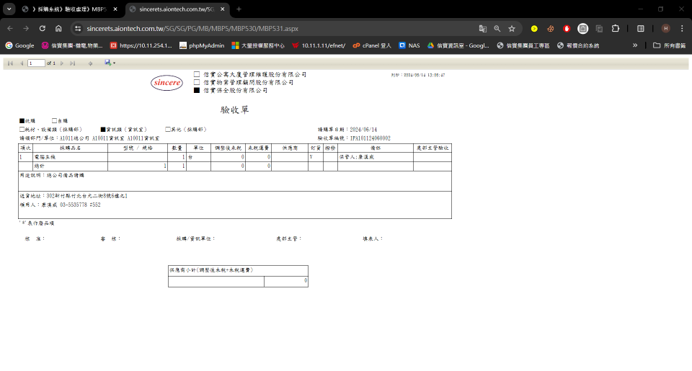The height and width of the screenshot is (371, 692).
Task: Click the 驗收單 report title
Action: click(235, 110)
